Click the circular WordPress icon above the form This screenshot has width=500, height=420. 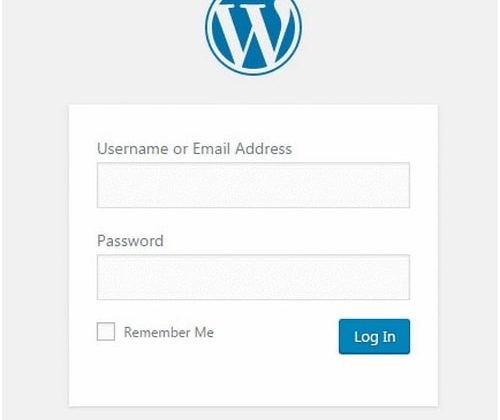254,33
